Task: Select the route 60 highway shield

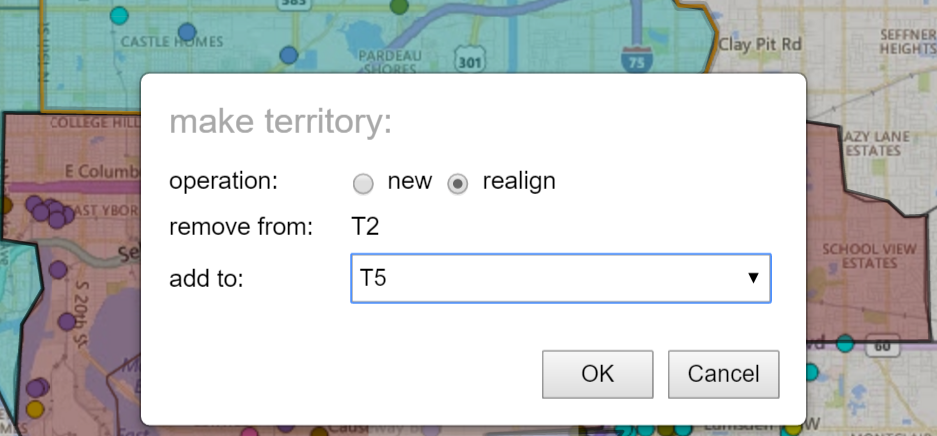Action: (882, 345)
